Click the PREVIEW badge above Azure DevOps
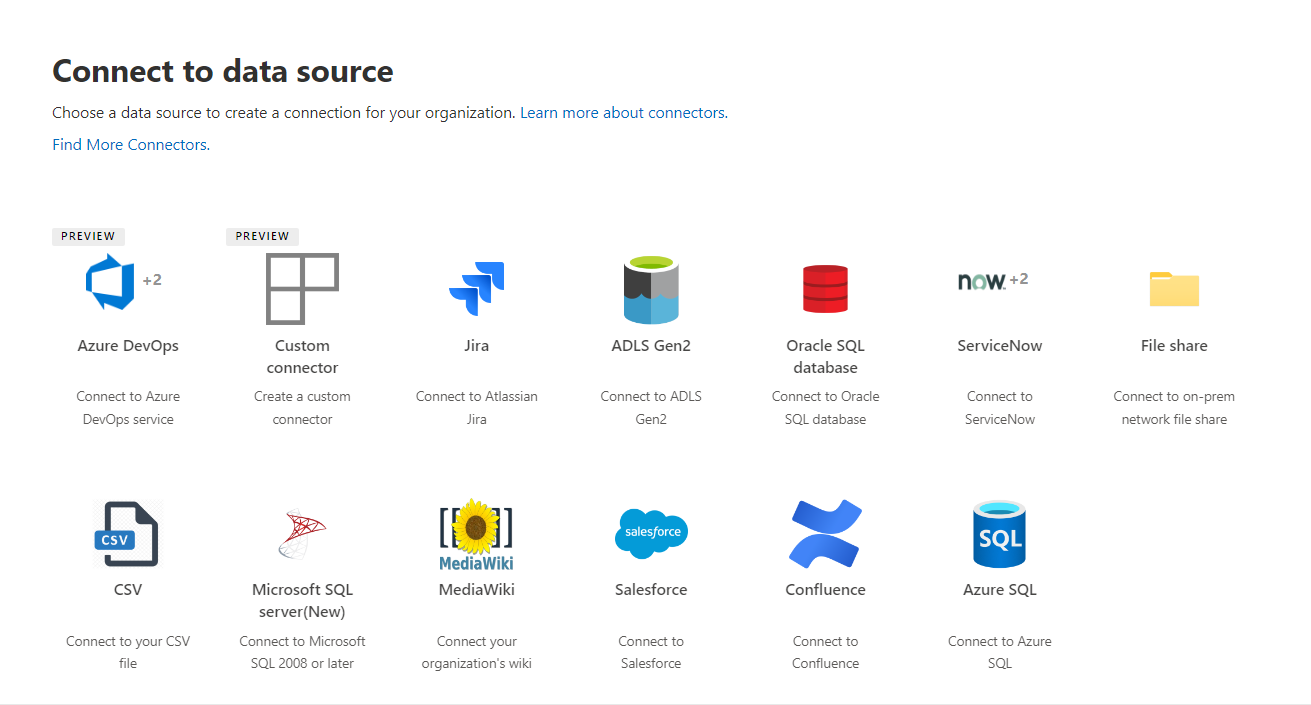 tap(88, 237)
